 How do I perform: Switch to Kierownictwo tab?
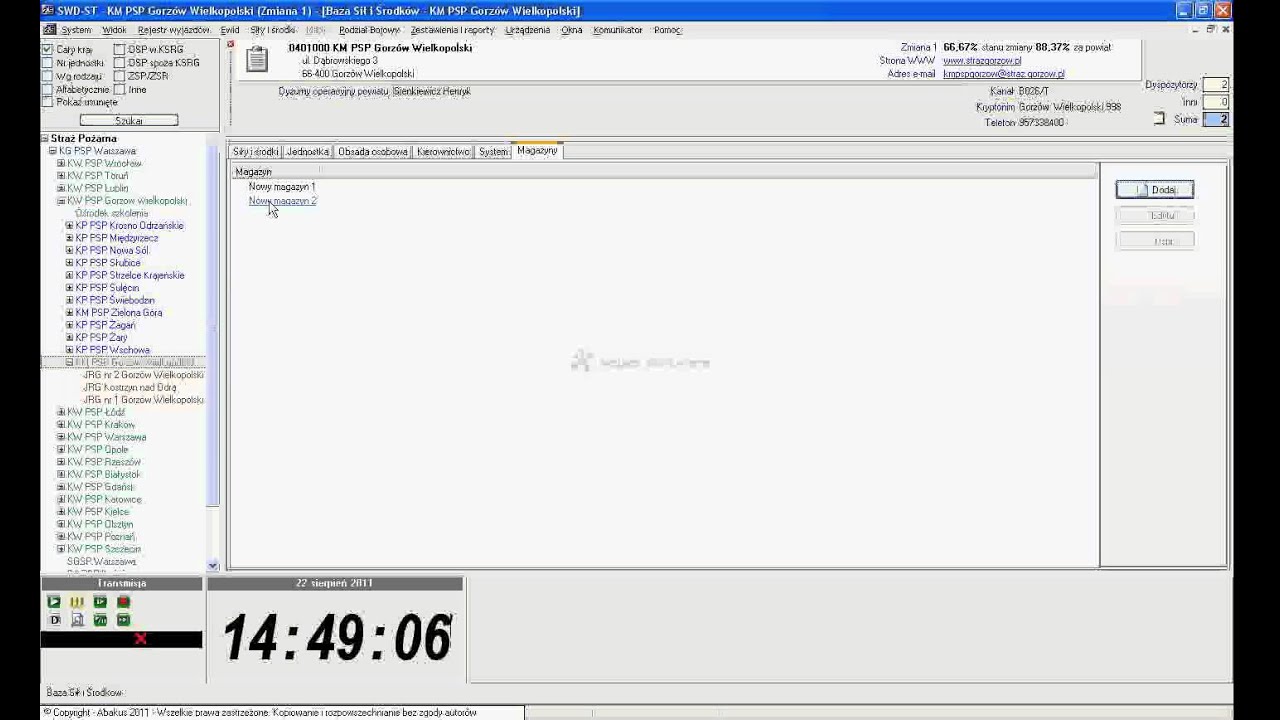443,152
